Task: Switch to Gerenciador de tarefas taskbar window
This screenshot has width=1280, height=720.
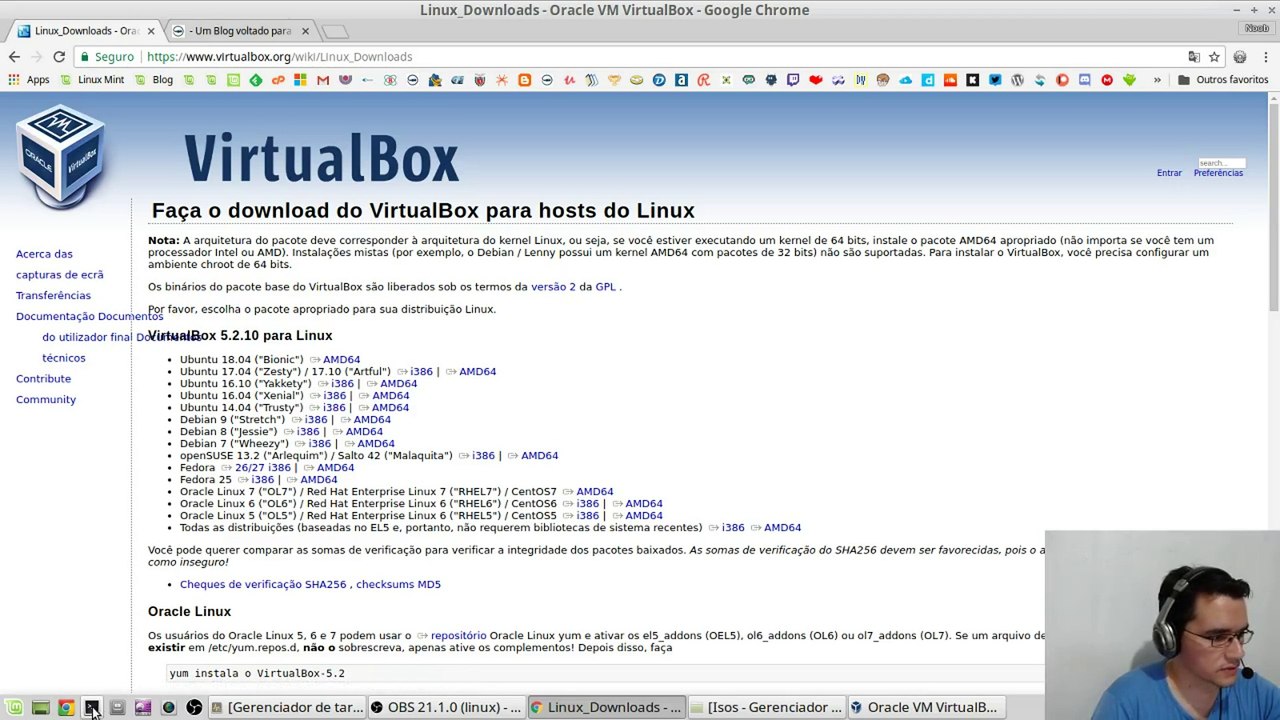Action: click(x=287, y=708)
